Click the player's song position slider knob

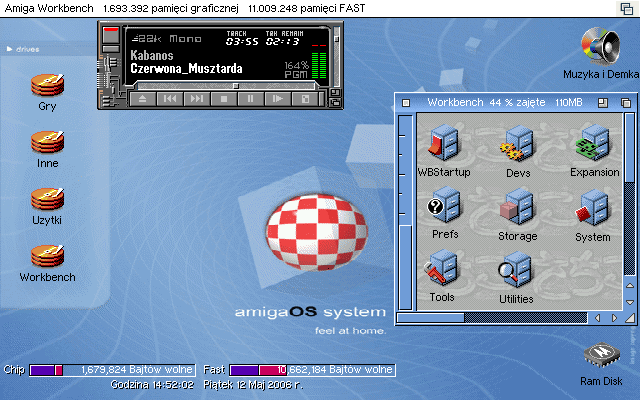[x=236, y=86]
